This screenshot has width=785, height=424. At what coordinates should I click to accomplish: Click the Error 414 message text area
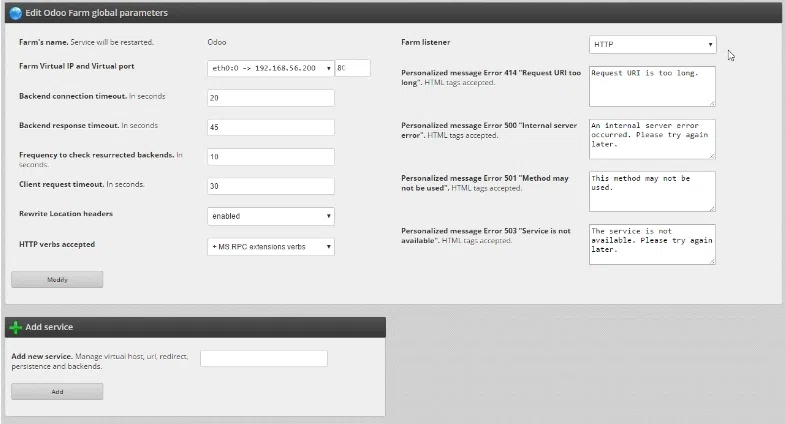[652, 86]
